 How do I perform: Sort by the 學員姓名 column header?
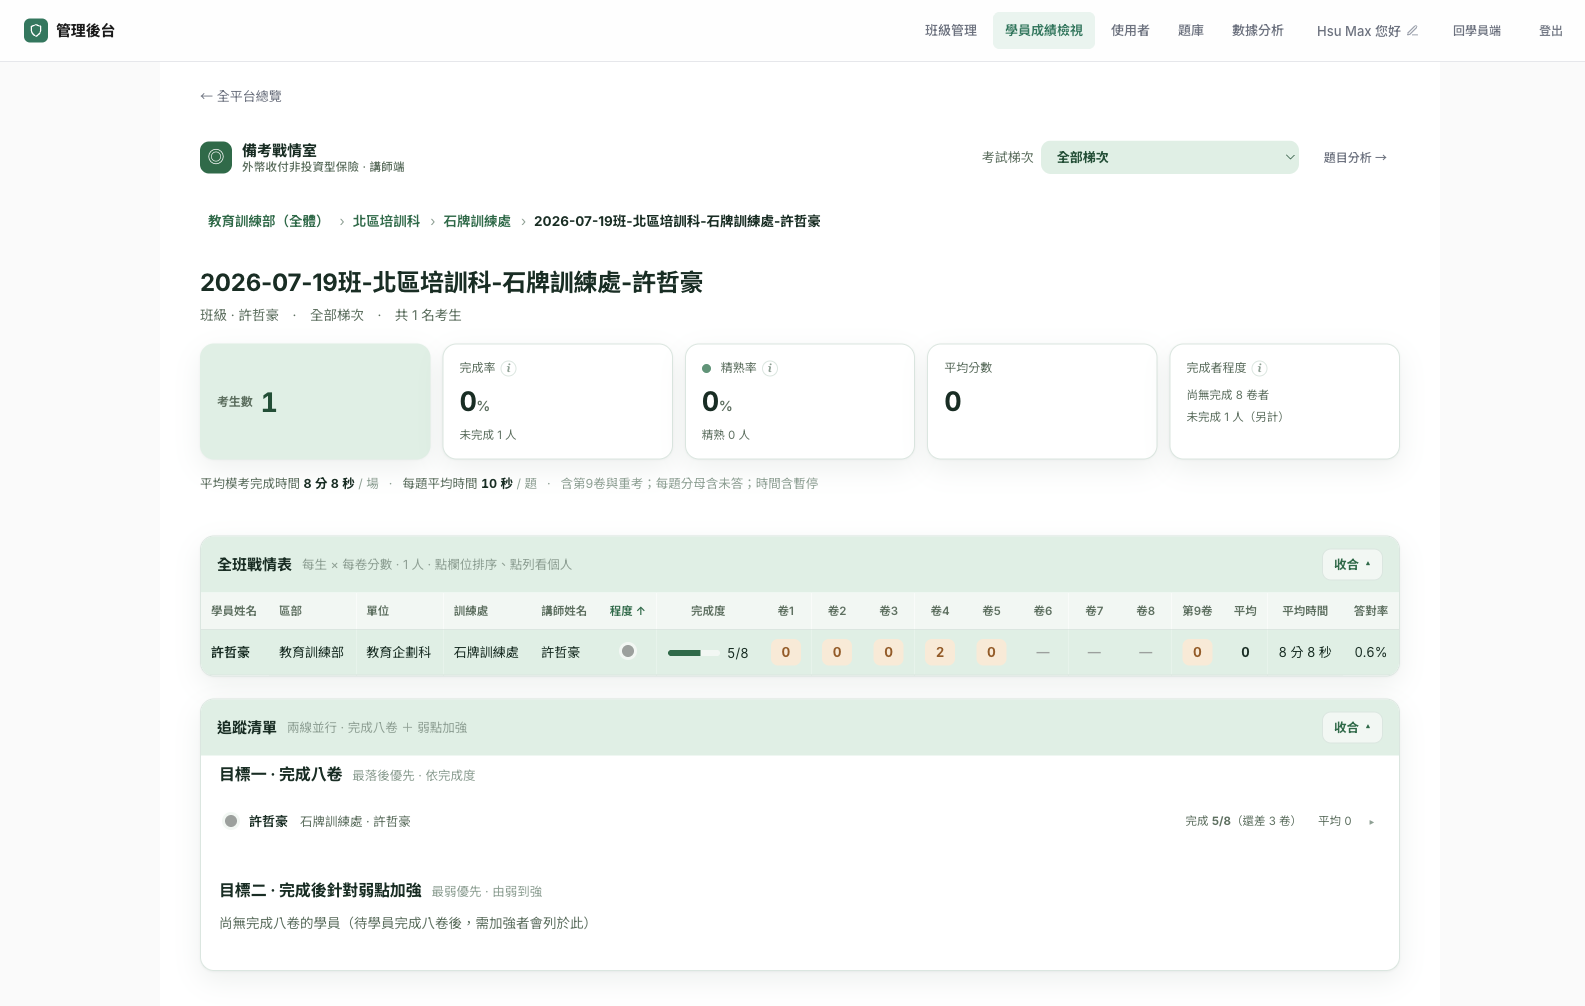[x=234, y=610]
